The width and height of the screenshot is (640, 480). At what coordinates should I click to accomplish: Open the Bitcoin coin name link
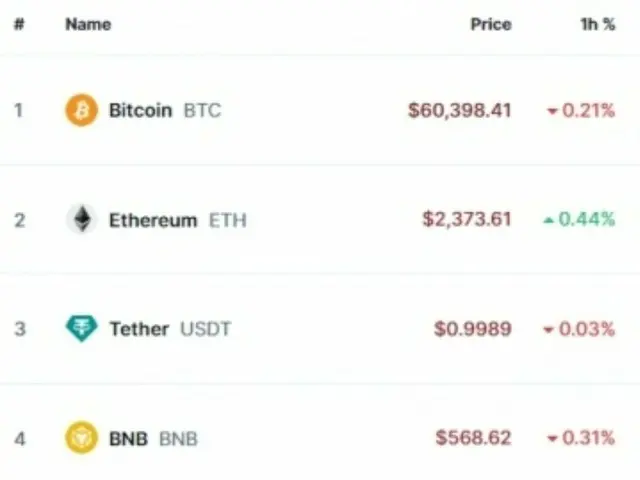click(x=140, y=110)
